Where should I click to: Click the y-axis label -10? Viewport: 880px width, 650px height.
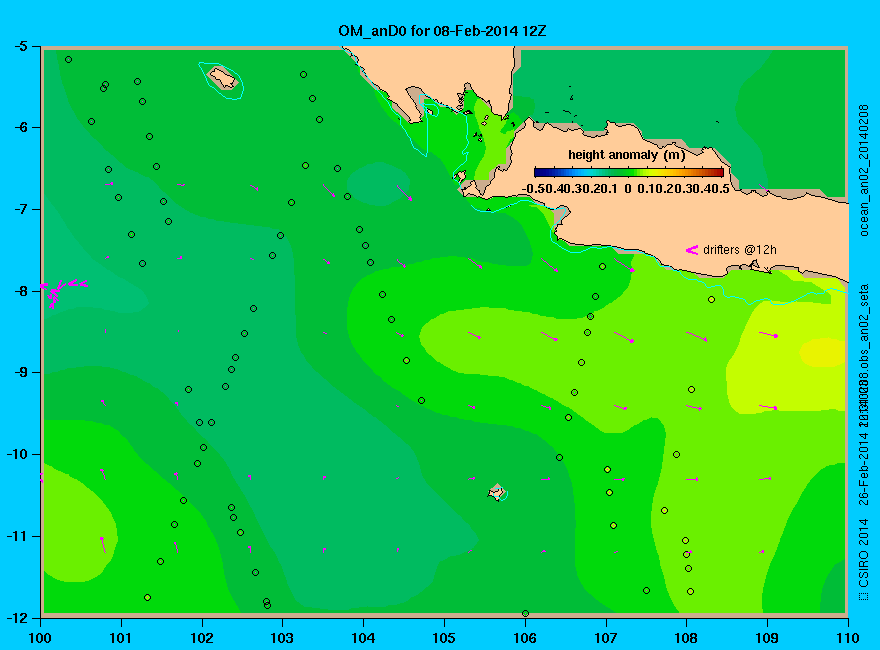tap(16, 454)
